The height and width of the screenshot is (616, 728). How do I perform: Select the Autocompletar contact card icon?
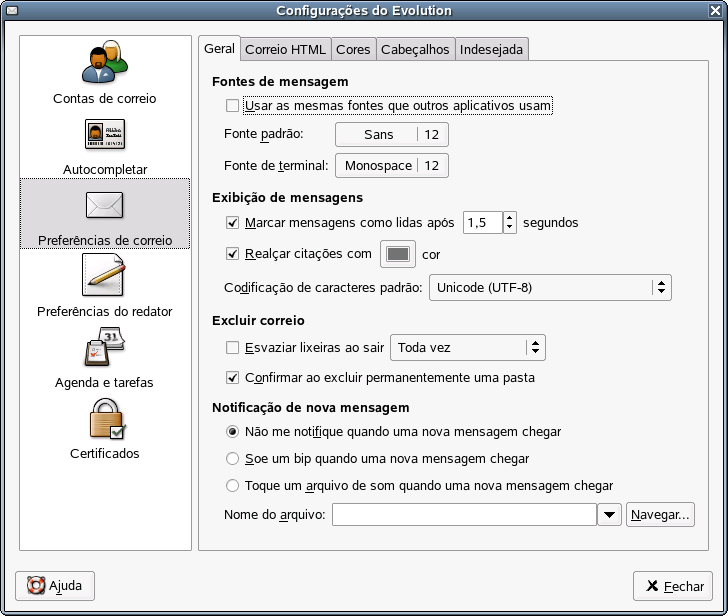tap(105, 134)
